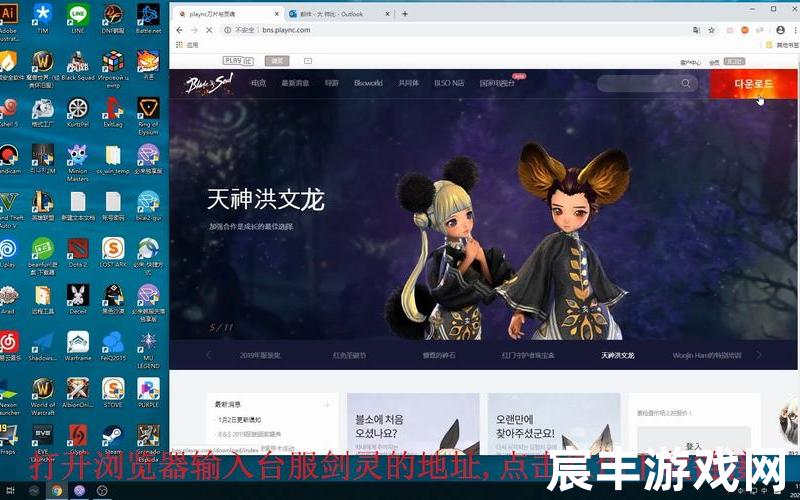Select the 天神洪文龙 carousel item
This screenshot has width=800, height=500.
click(617, 355)
